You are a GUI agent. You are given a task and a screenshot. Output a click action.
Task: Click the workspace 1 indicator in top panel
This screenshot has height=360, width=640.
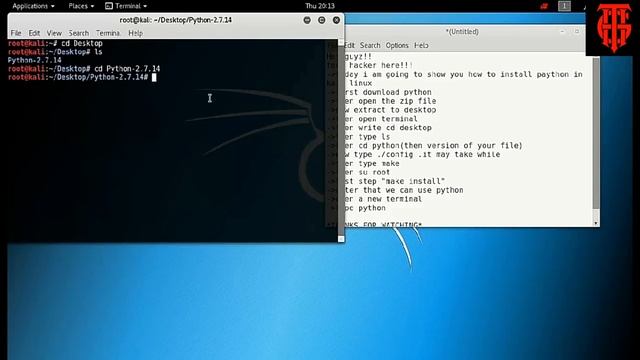(564, 6)
